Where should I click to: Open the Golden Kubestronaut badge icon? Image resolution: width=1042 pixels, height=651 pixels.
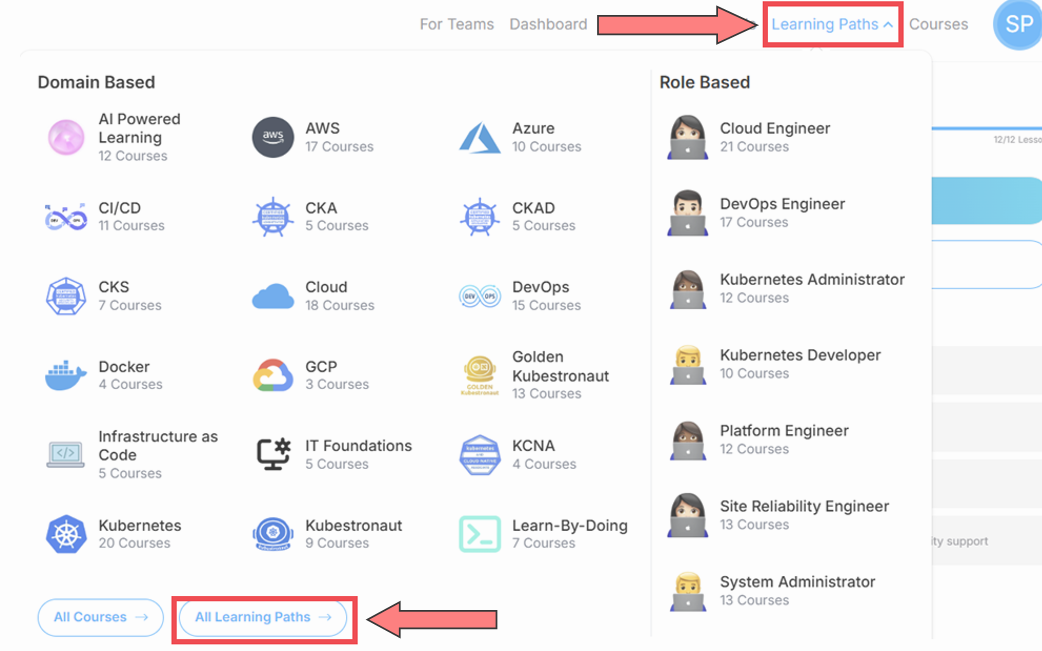(479, 375)
